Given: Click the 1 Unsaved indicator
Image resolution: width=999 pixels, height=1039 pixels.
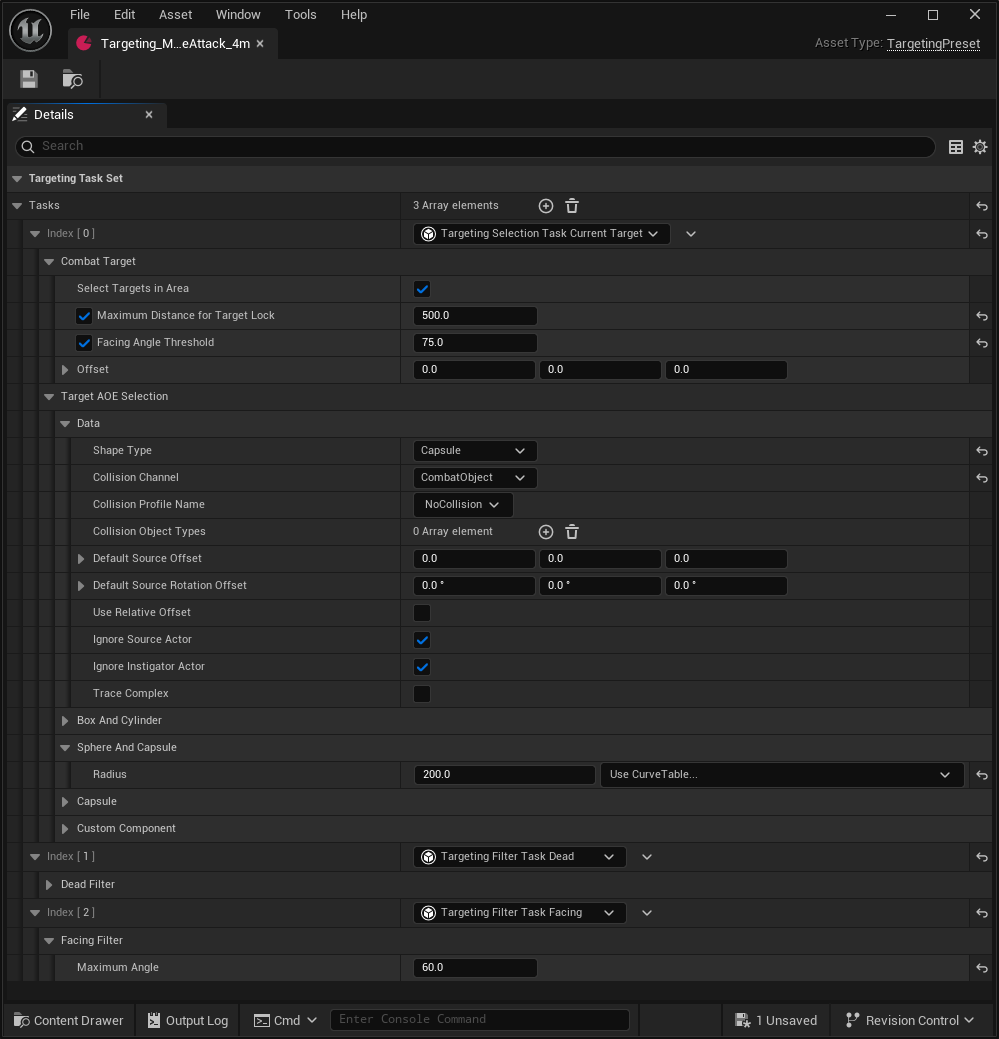Looking at the screenshot, I should point(776,1020).
